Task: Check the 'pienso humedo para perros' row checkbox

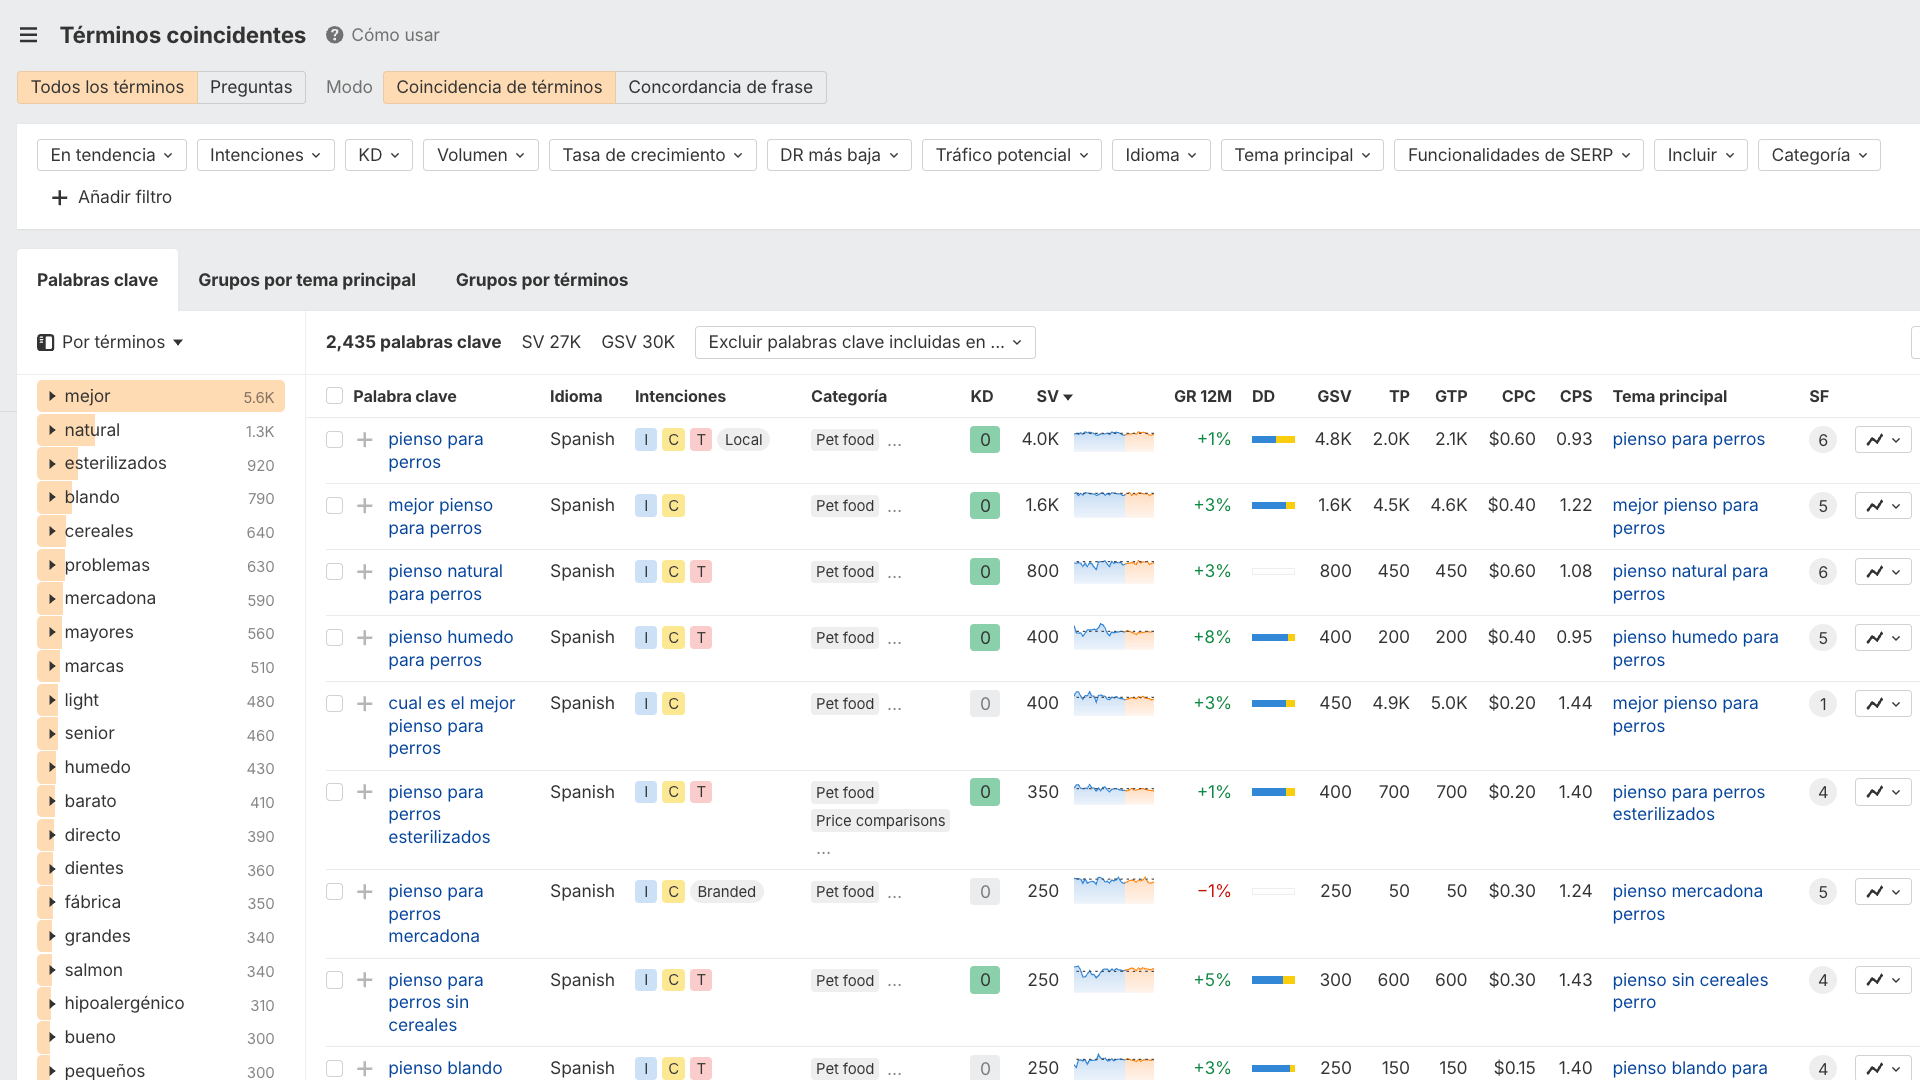Action: click(334, 638)
